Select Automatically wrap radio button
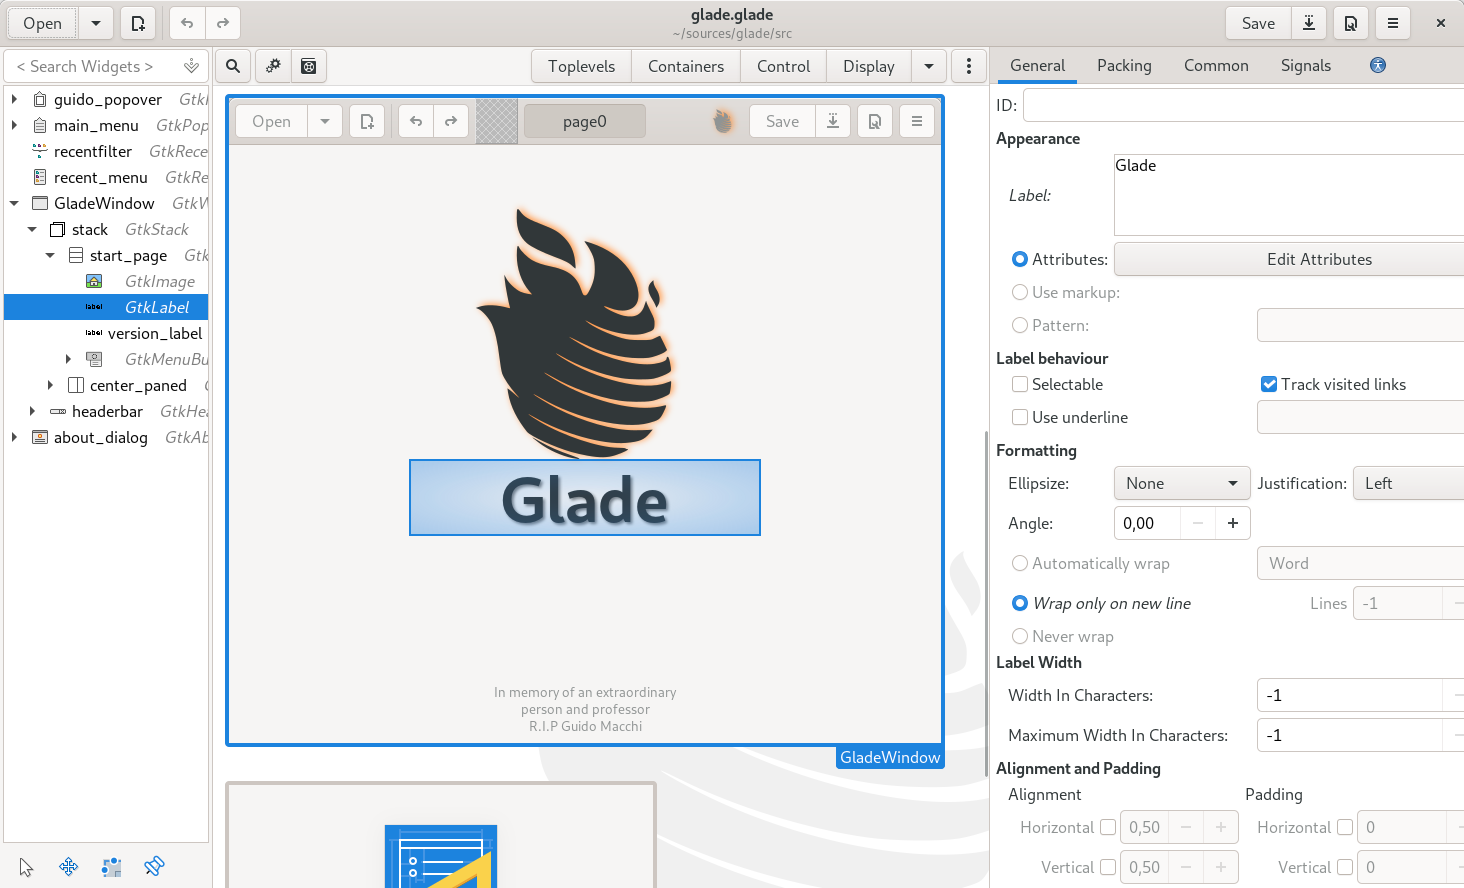 [1020, 563]
